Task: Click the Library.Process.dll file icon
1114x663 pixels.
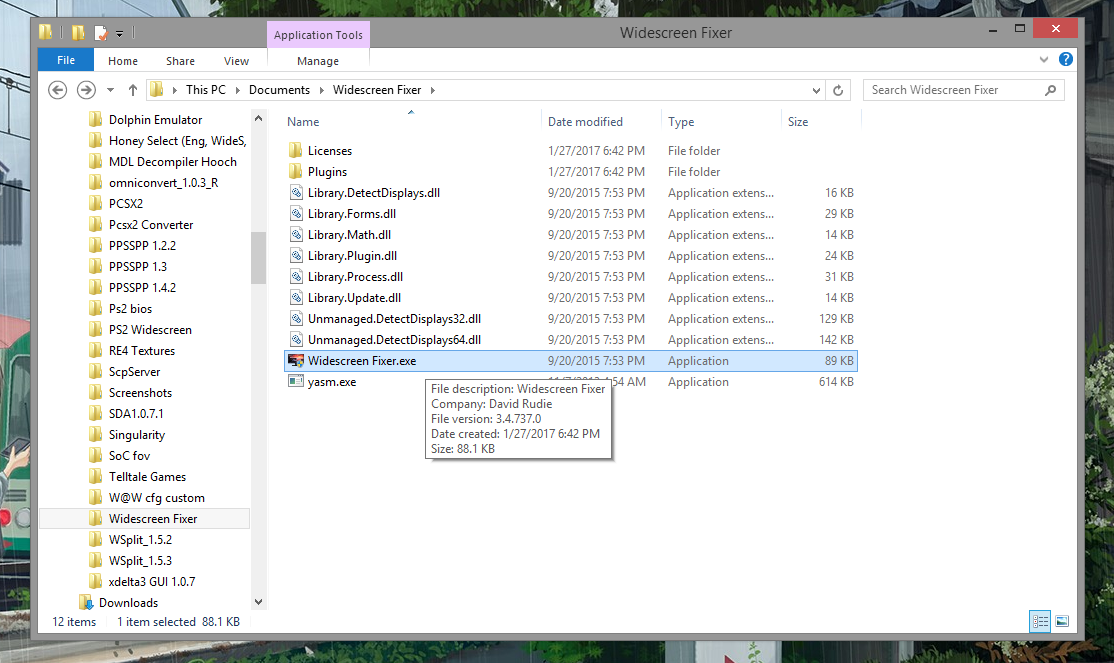Action: click(296, 276)
